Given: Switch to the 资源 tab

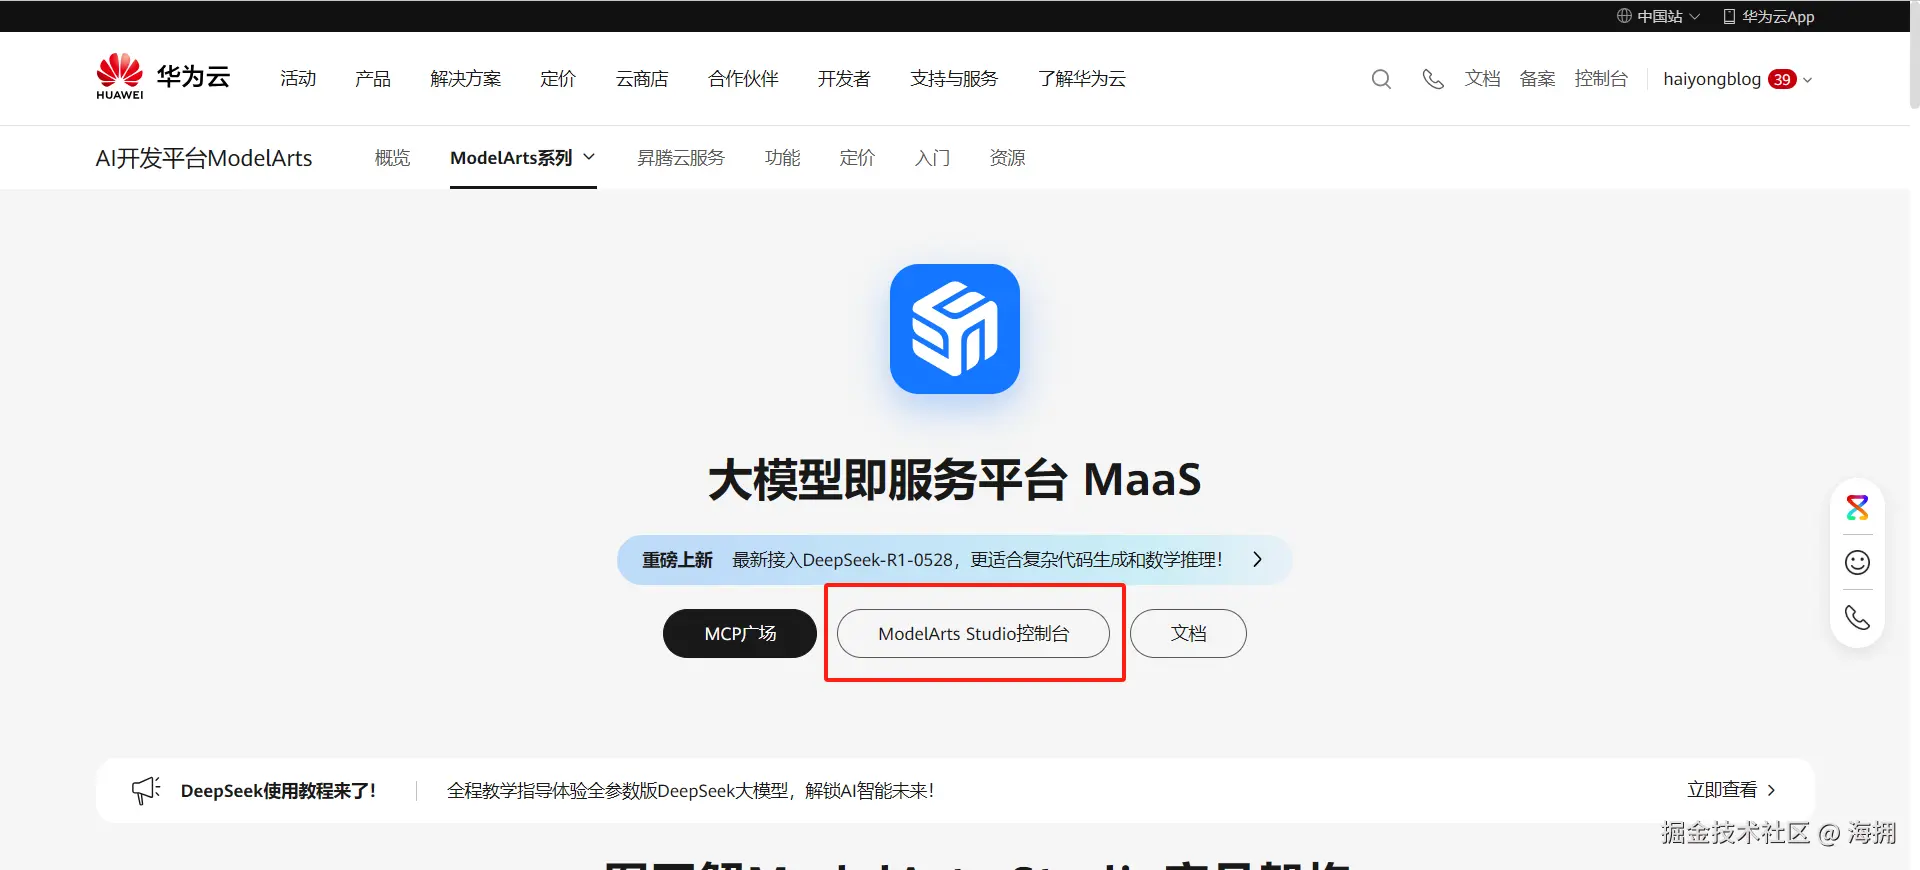Looking at the screenshot, I should pos(1007,158).
